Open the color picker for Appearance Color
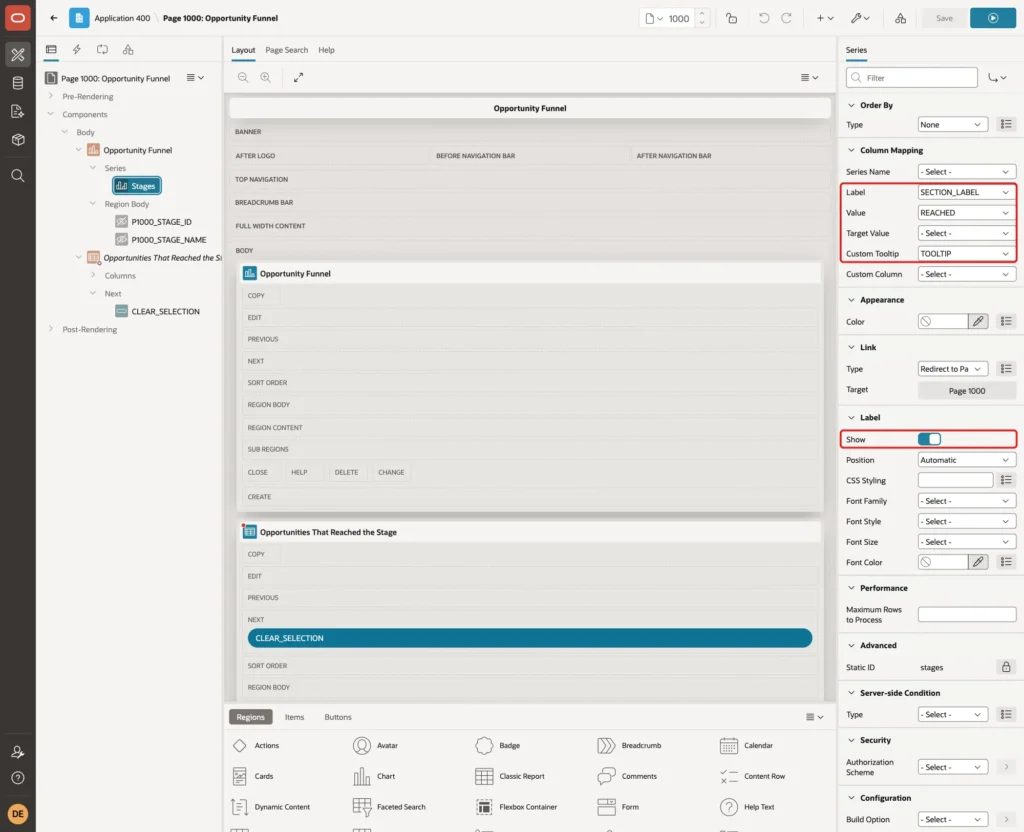Viewport: 1024px width, 832px height. click(x=978, y=321)
